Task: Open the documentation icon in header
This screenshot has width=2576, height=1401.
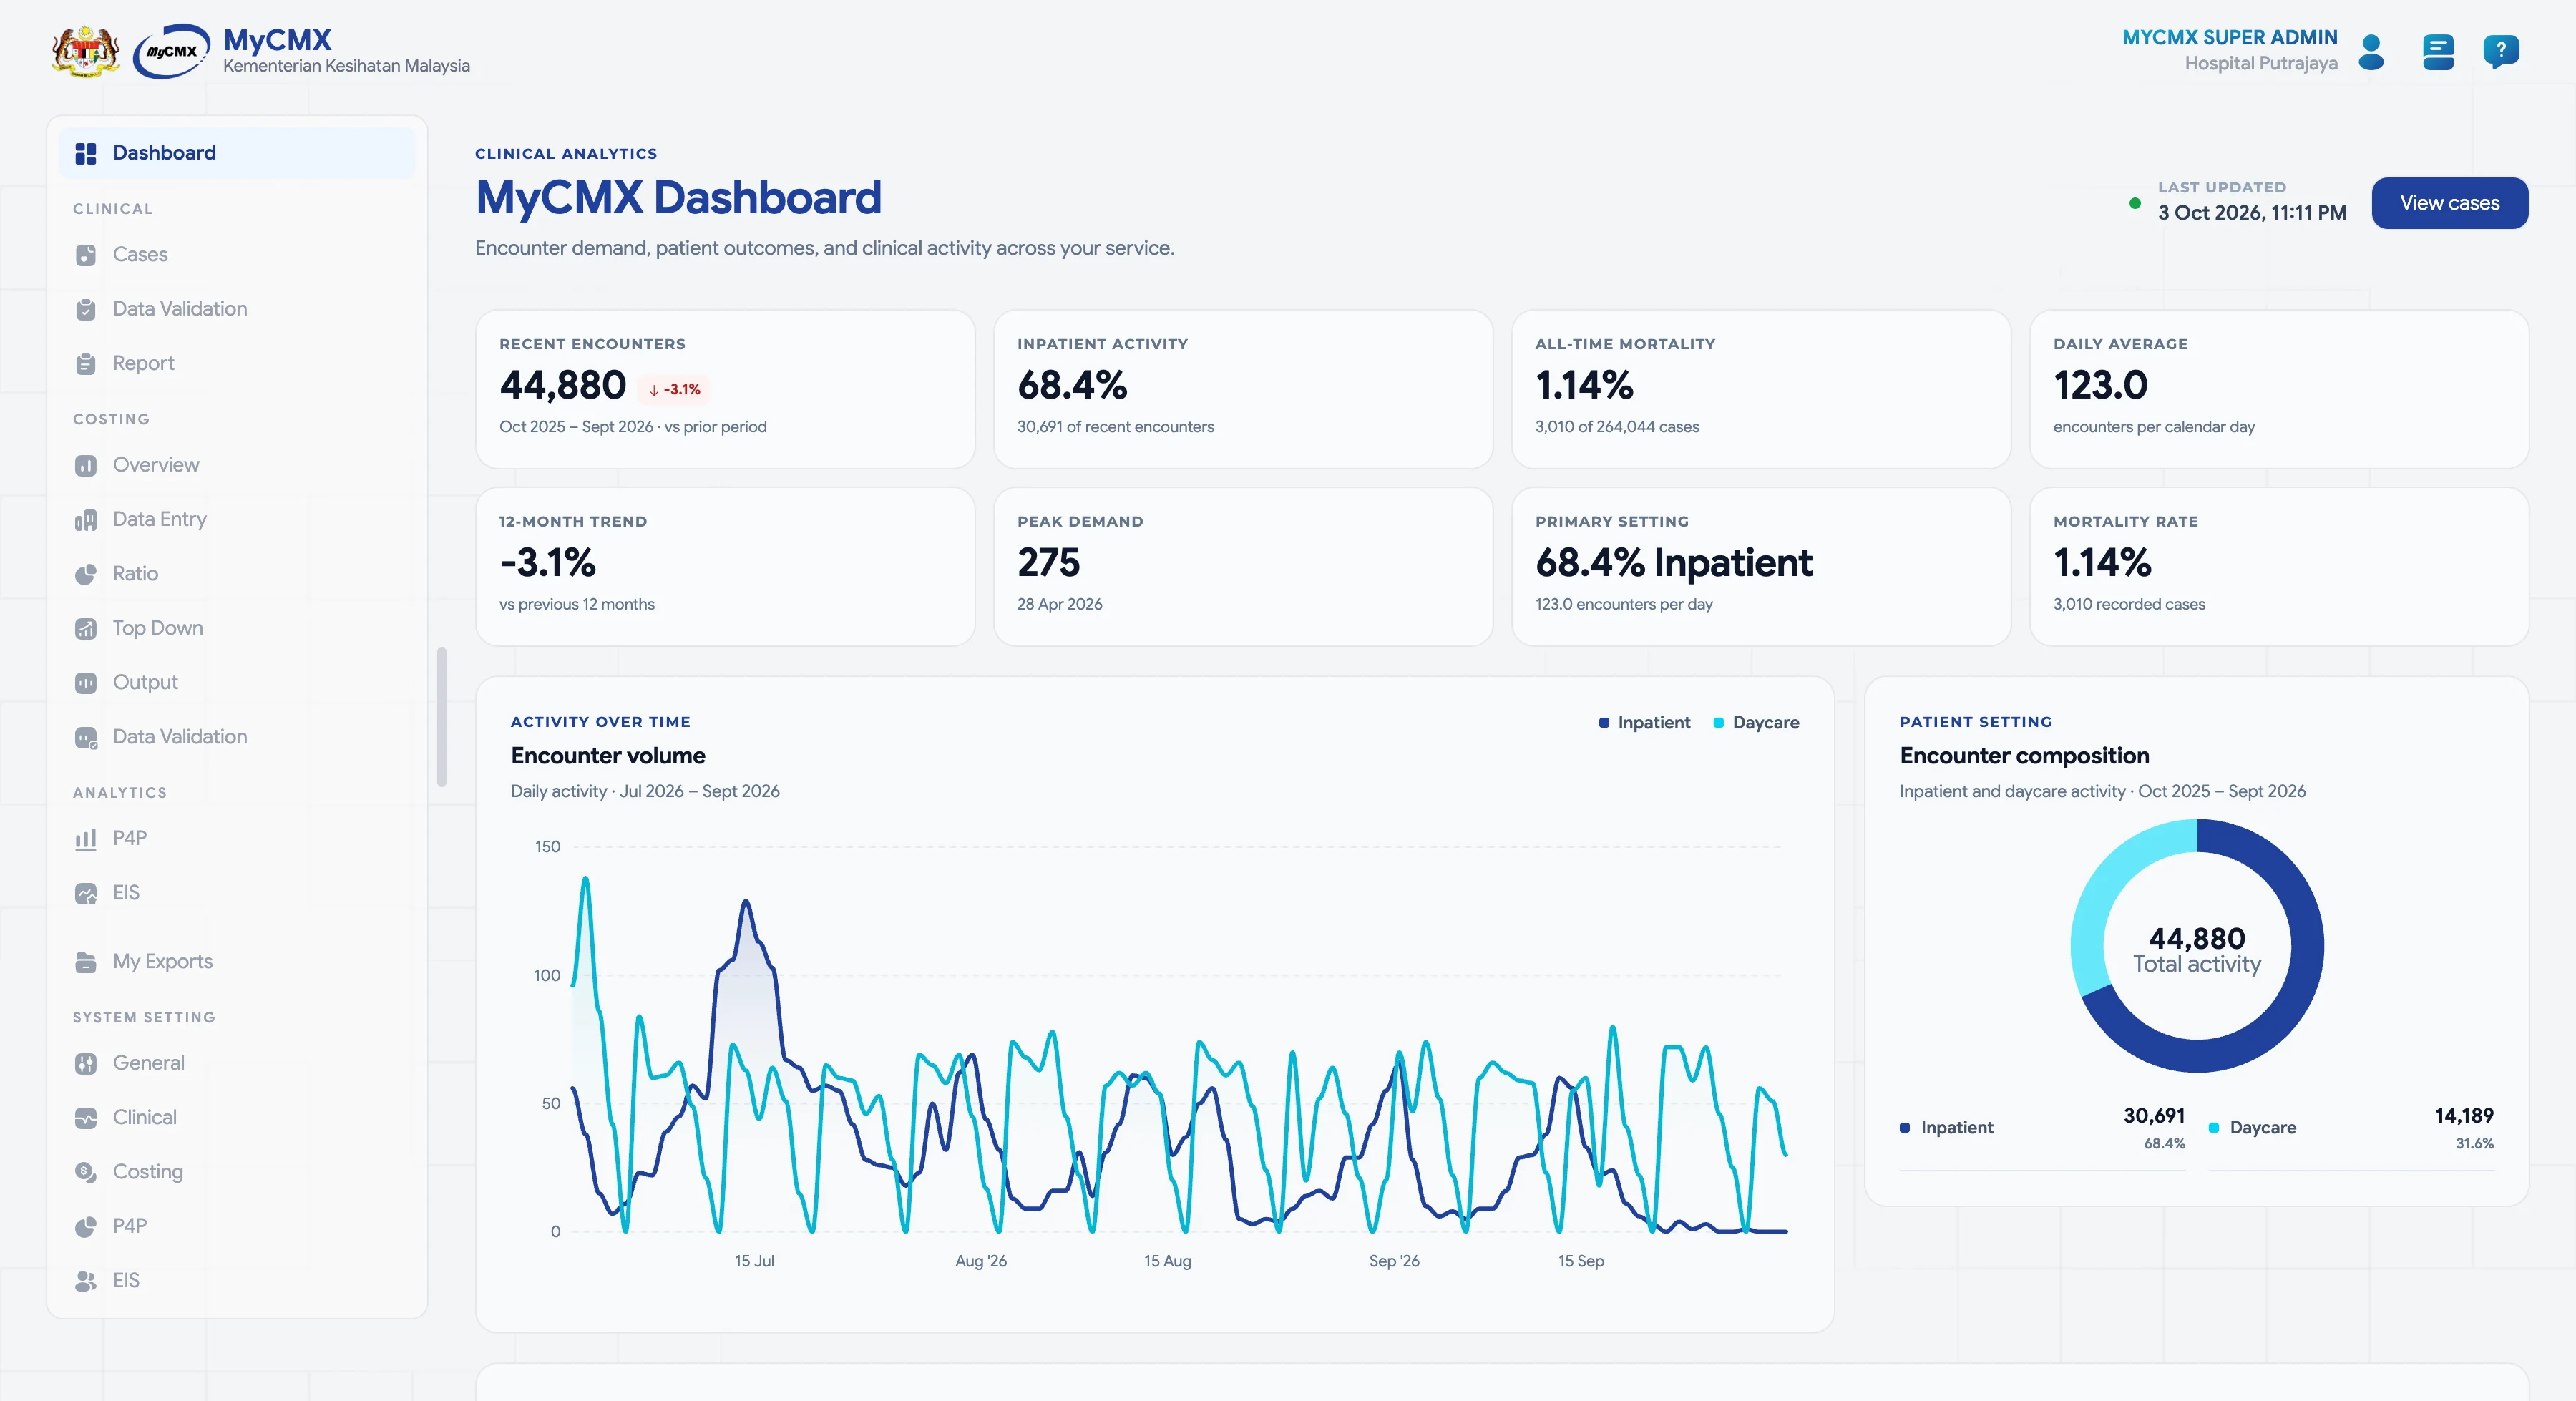Action: pos(2438,52)
